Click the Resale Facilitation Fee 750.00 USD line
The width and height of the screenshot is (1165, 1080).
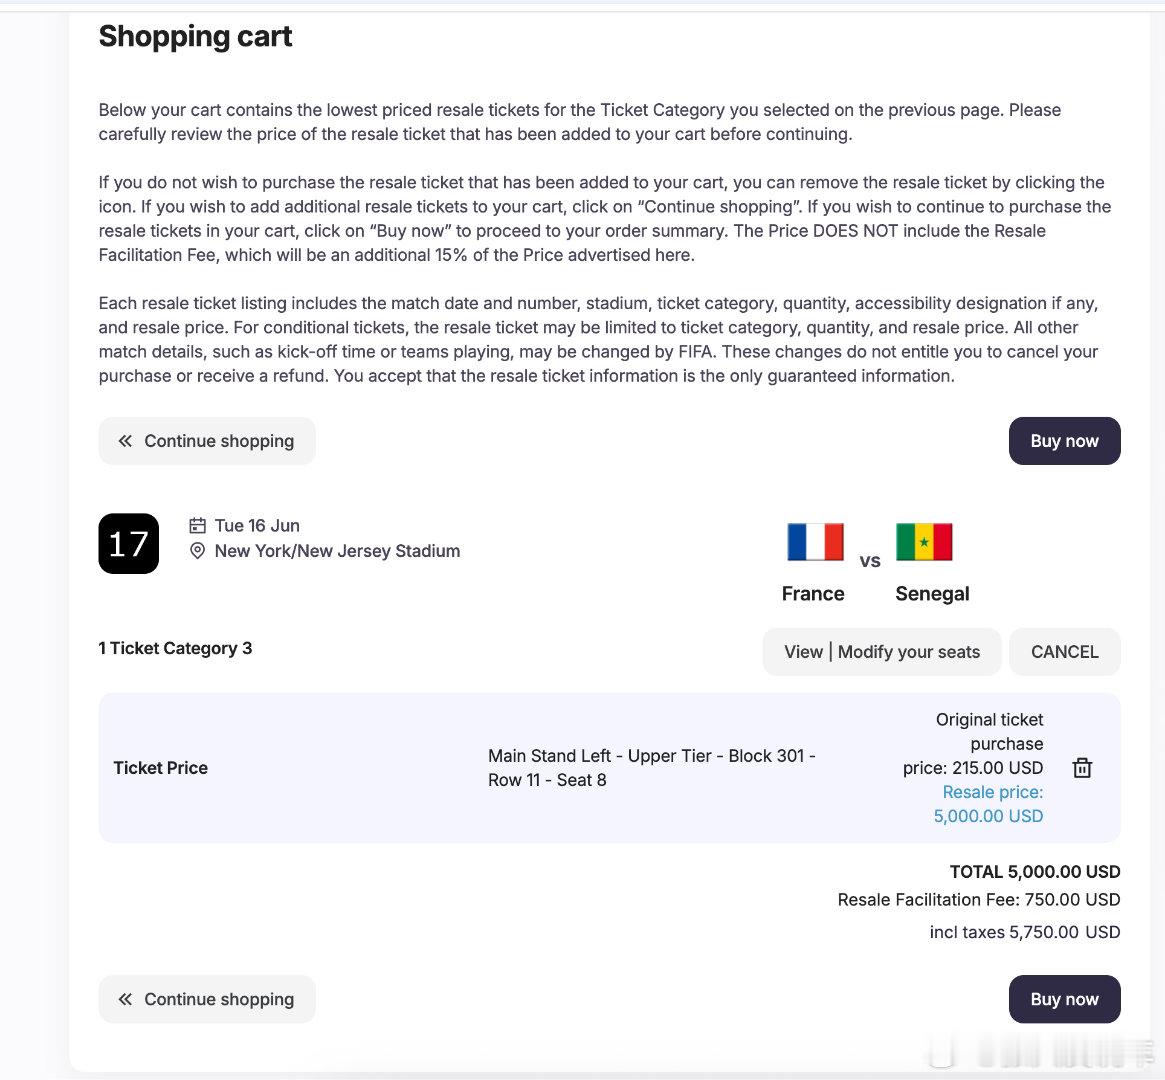click(x=978, y=900)
